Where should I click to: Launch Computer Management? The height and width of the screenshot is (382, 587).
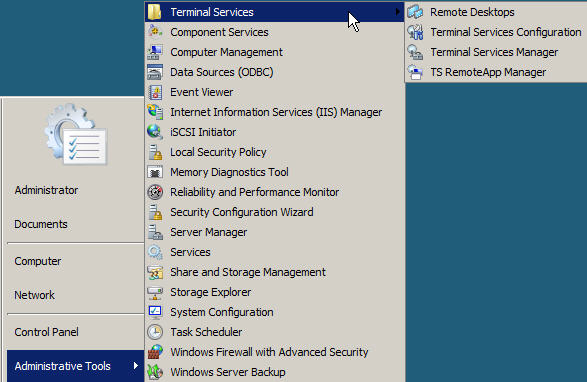[x=274, y=52]
